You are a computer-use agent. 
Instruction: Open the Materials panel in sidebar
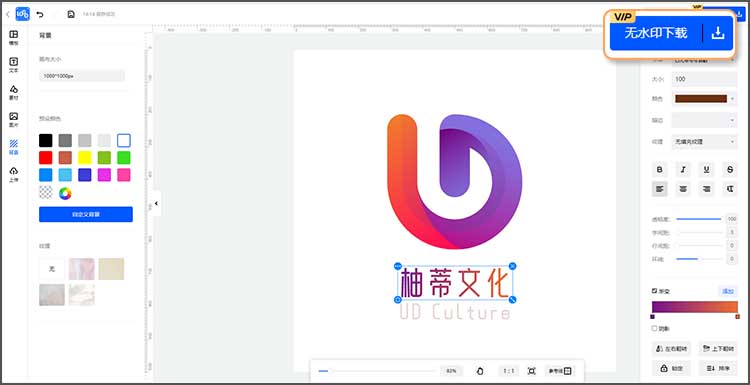[x=14, y=92]
